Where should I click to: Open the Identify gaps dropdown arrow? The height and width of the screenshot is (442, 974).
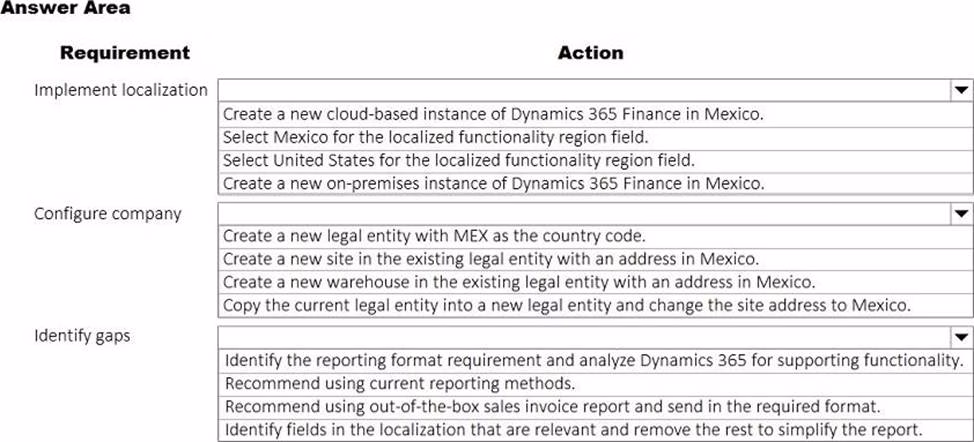(x=960, y=337)
